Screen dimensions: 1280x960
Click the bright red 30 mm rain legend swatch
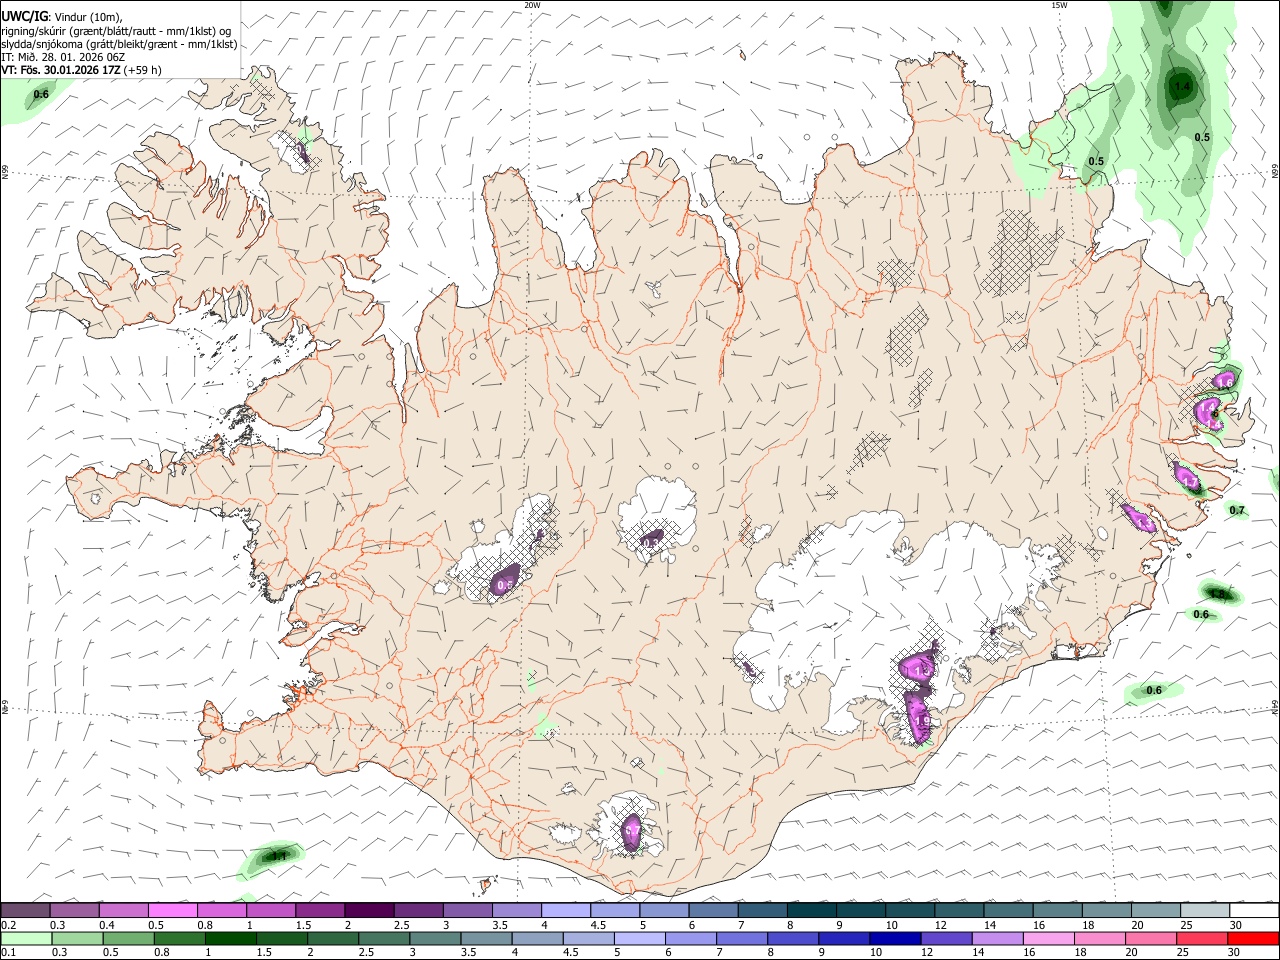tap(1254, 938)
